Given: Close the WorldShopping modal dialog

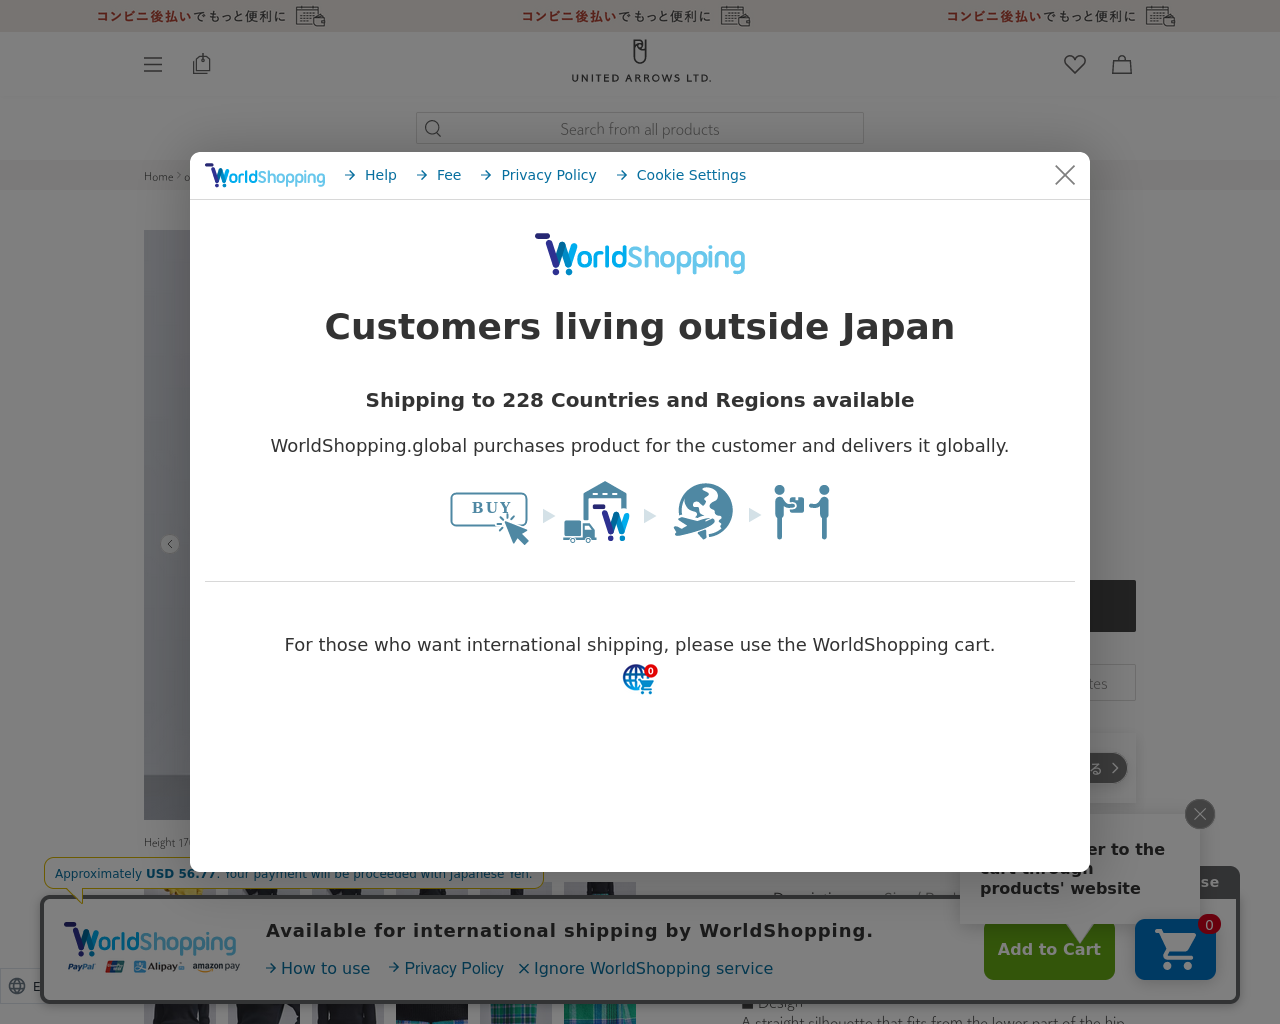Looking at the screenshot, I should (x=1065, y=175).
